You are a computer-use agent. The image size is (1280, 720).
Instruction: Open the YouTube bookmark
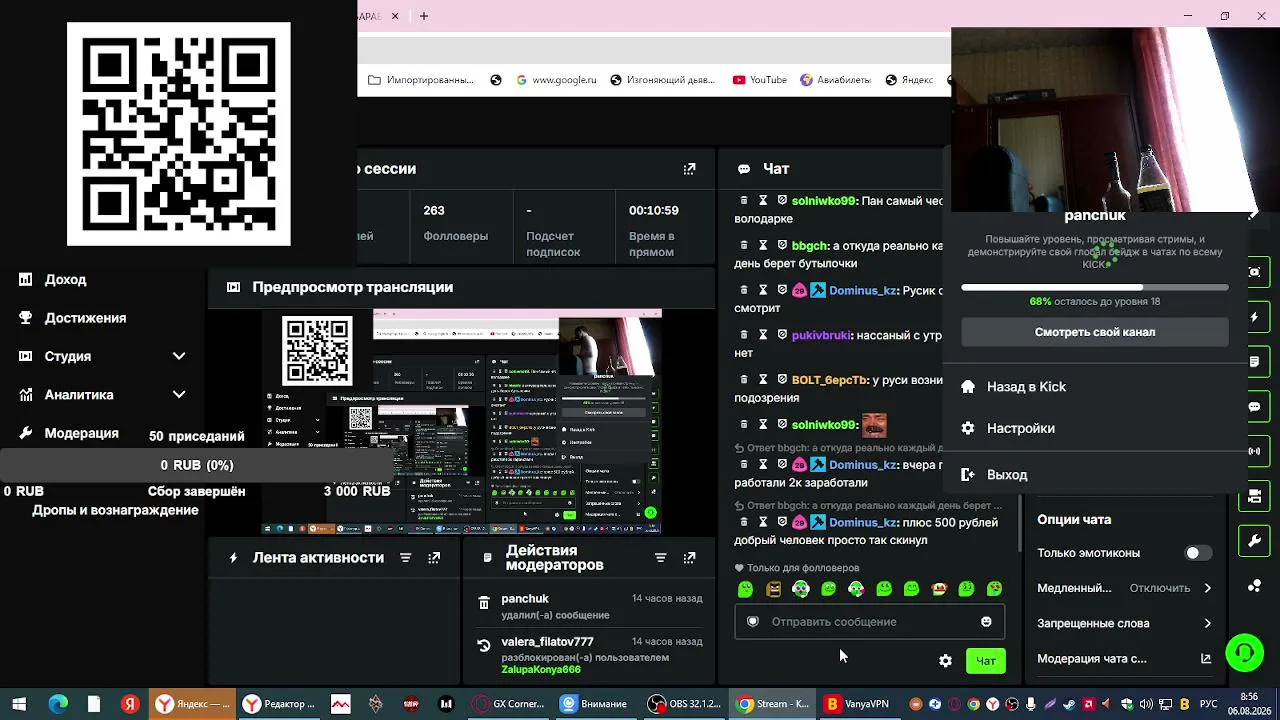759,80
